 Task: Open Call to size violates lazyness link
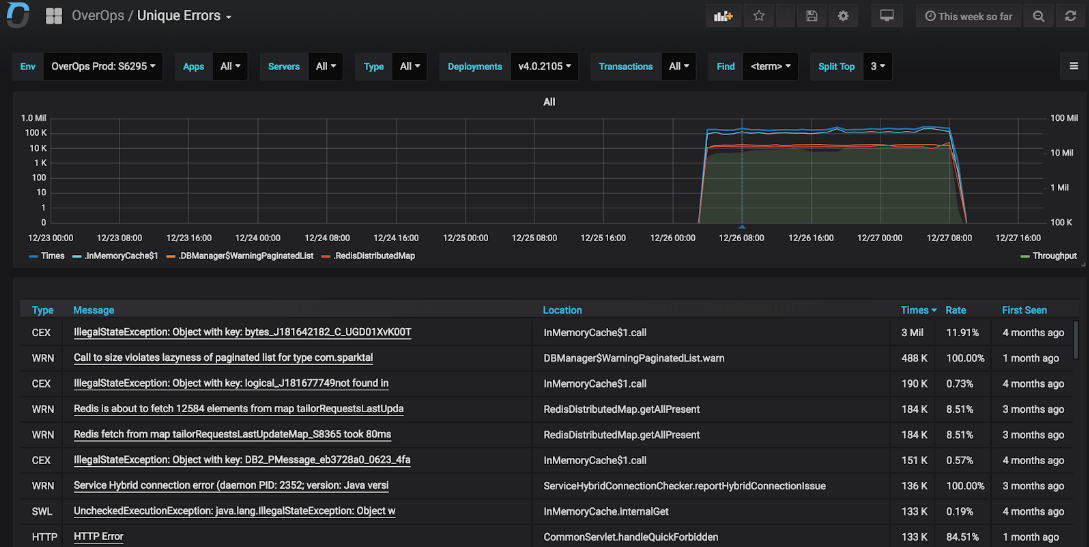223,358
